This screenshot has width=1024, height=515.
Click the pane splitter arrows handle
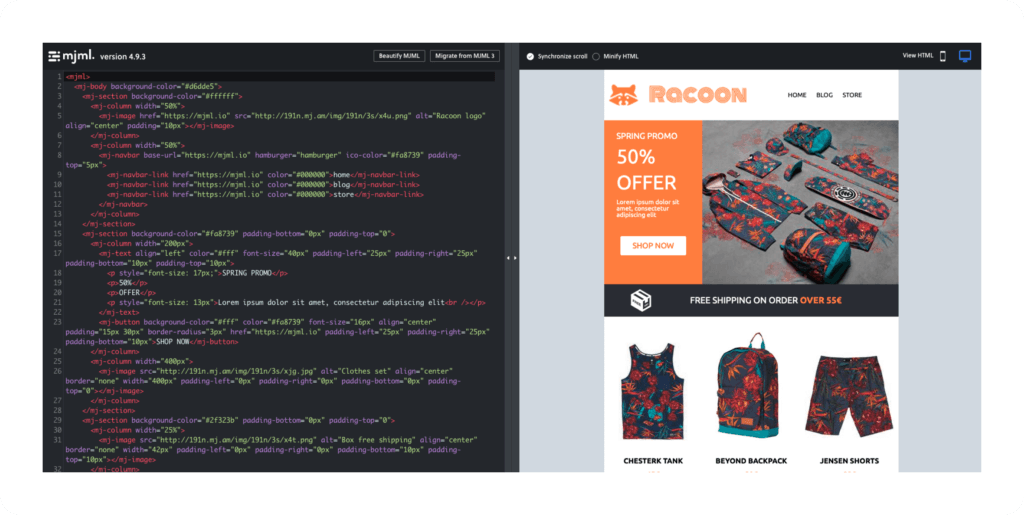tap(511, 258)
